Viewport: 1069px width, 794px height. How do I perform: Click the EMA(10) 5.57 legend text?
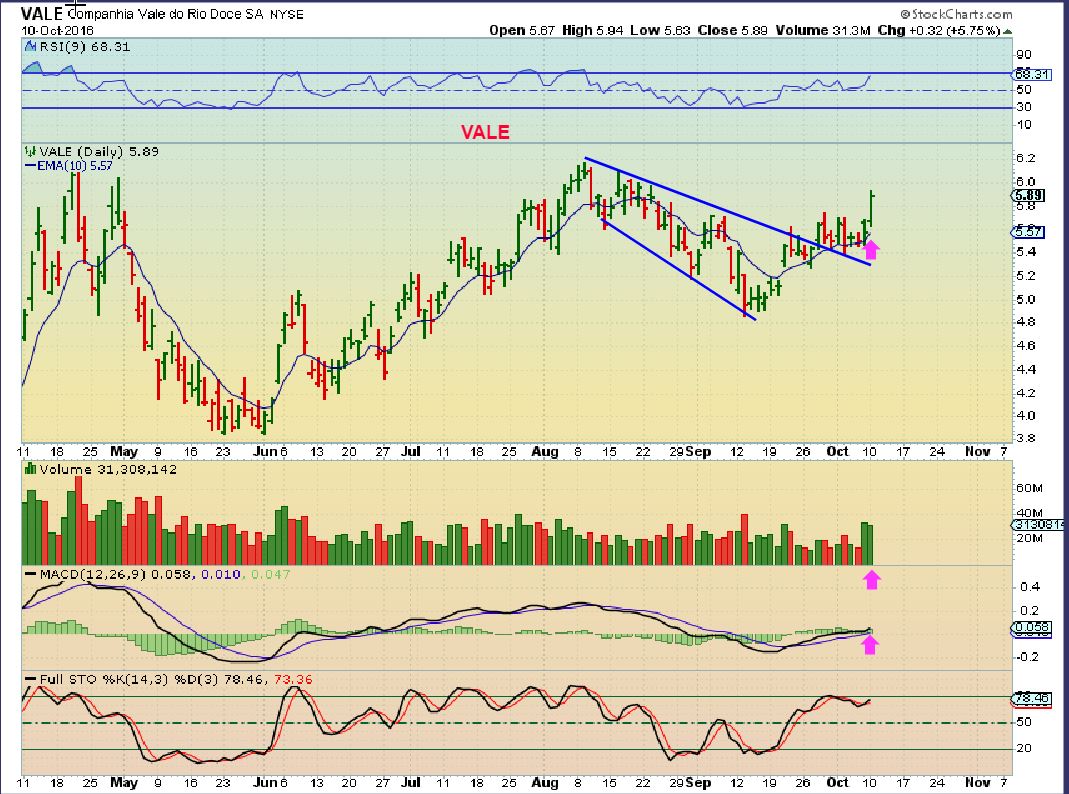click(75, 166)
